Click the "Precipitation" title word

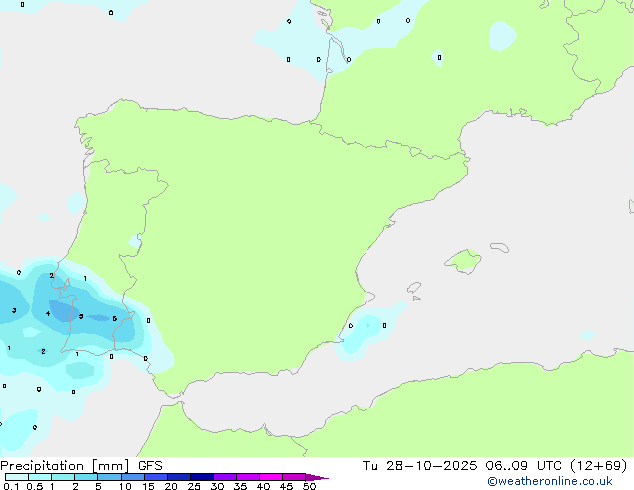(42, 466)
